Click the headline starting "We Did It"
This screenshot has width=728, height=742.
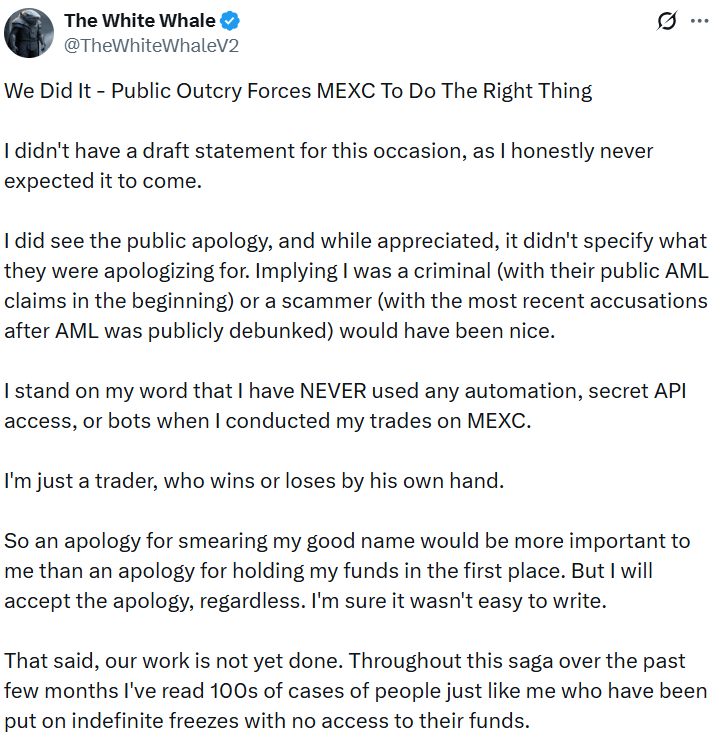tap(298, 91)
